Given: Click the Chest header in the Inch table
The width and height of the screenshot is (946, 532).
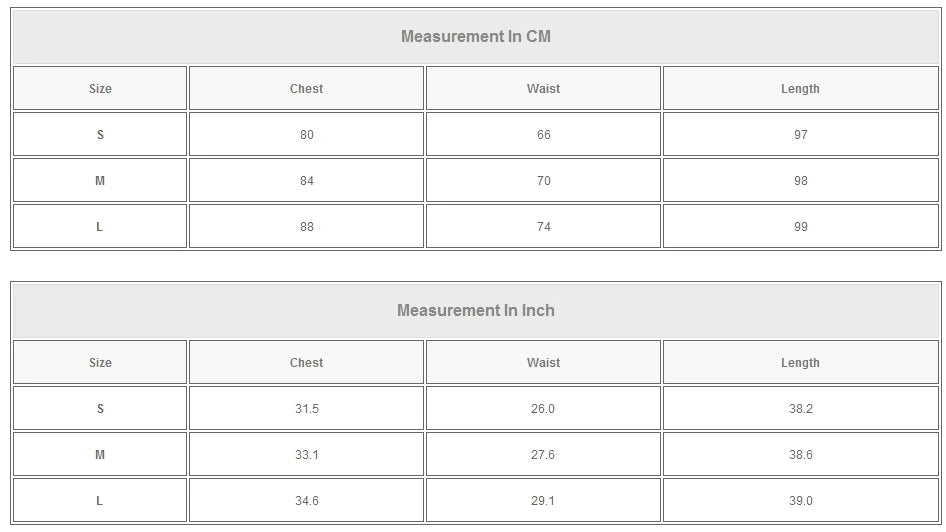Looking at the screenshot, I should [x=306, y=363].
